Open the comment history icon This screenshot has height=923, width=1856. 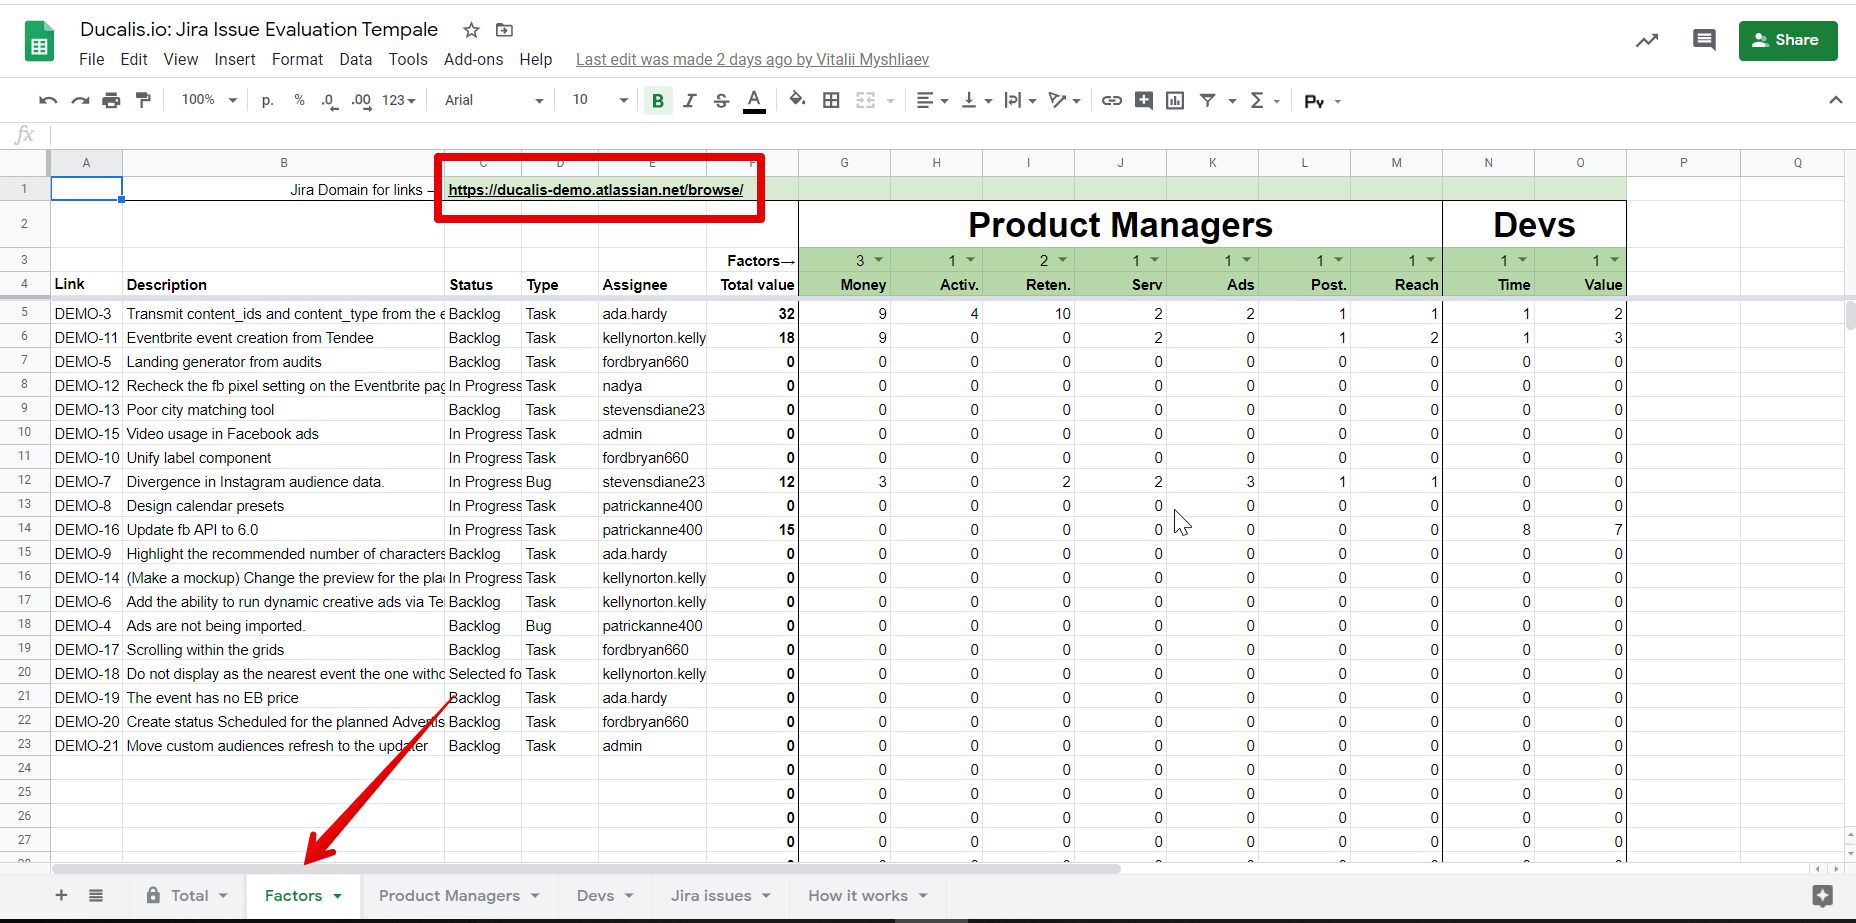tap(1704, 40)
